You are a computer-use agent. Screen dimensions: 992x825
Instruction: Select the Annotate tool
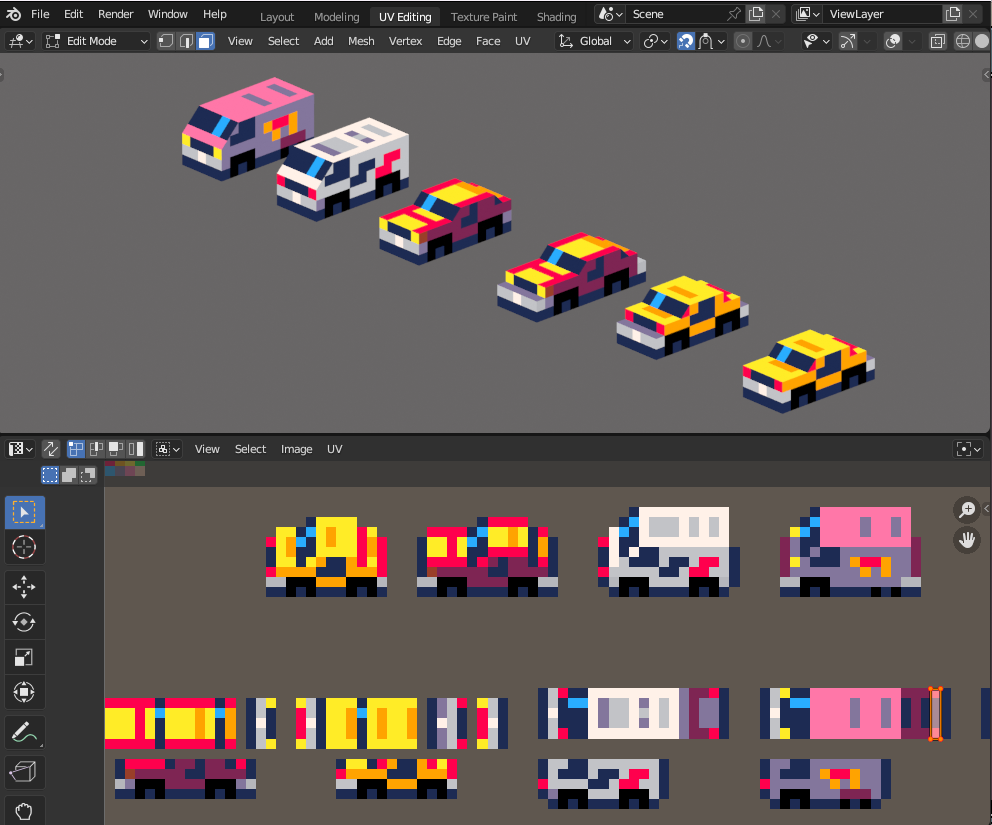pos(24,733)
